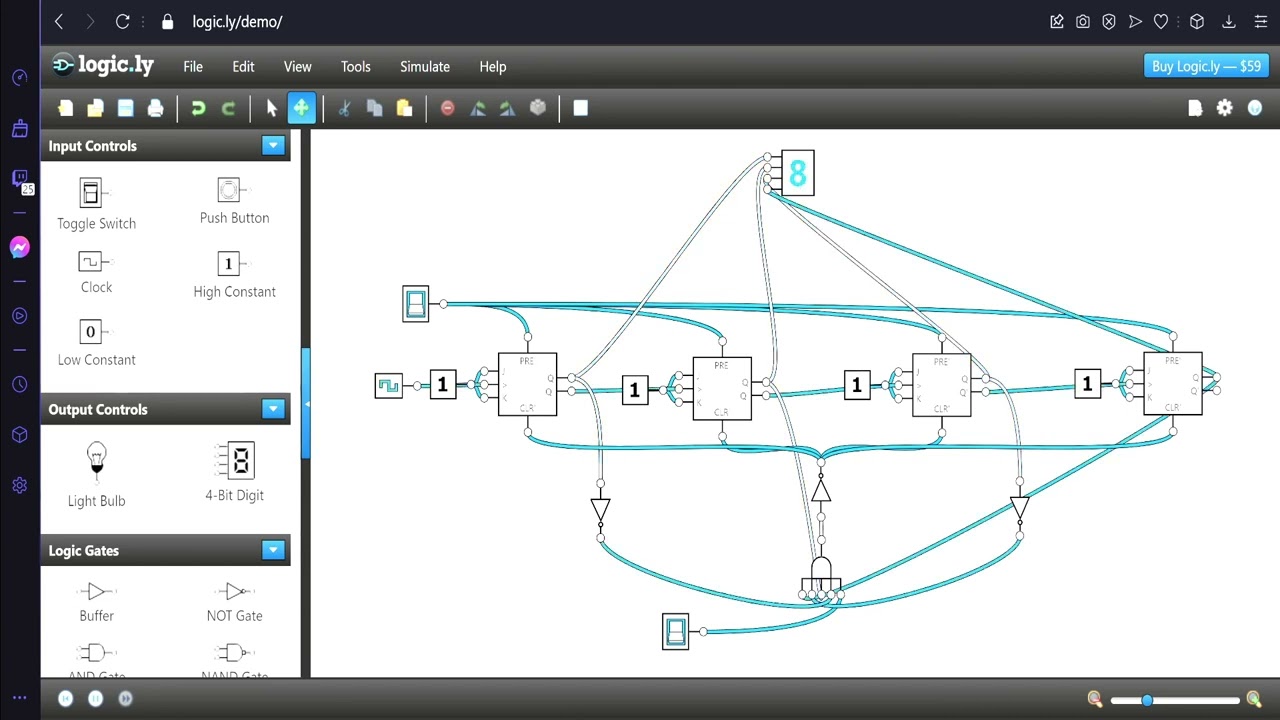Select the High Constant component

(x=234, y=275)
